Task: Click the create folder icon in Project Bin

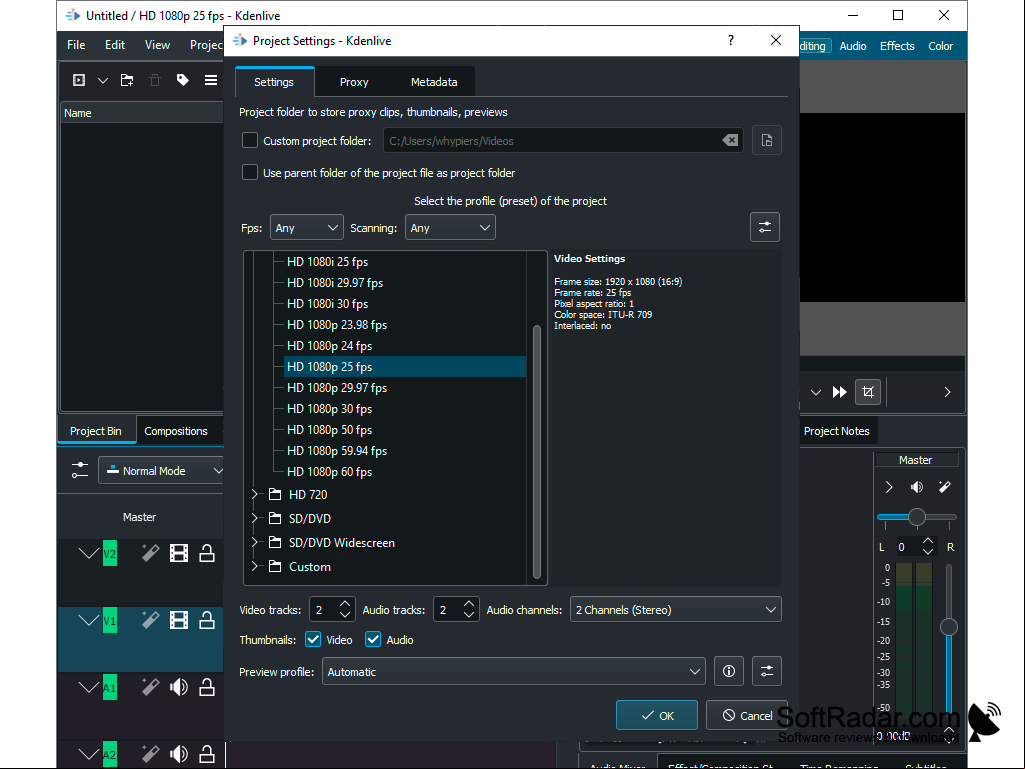Action: coord(127,80)
